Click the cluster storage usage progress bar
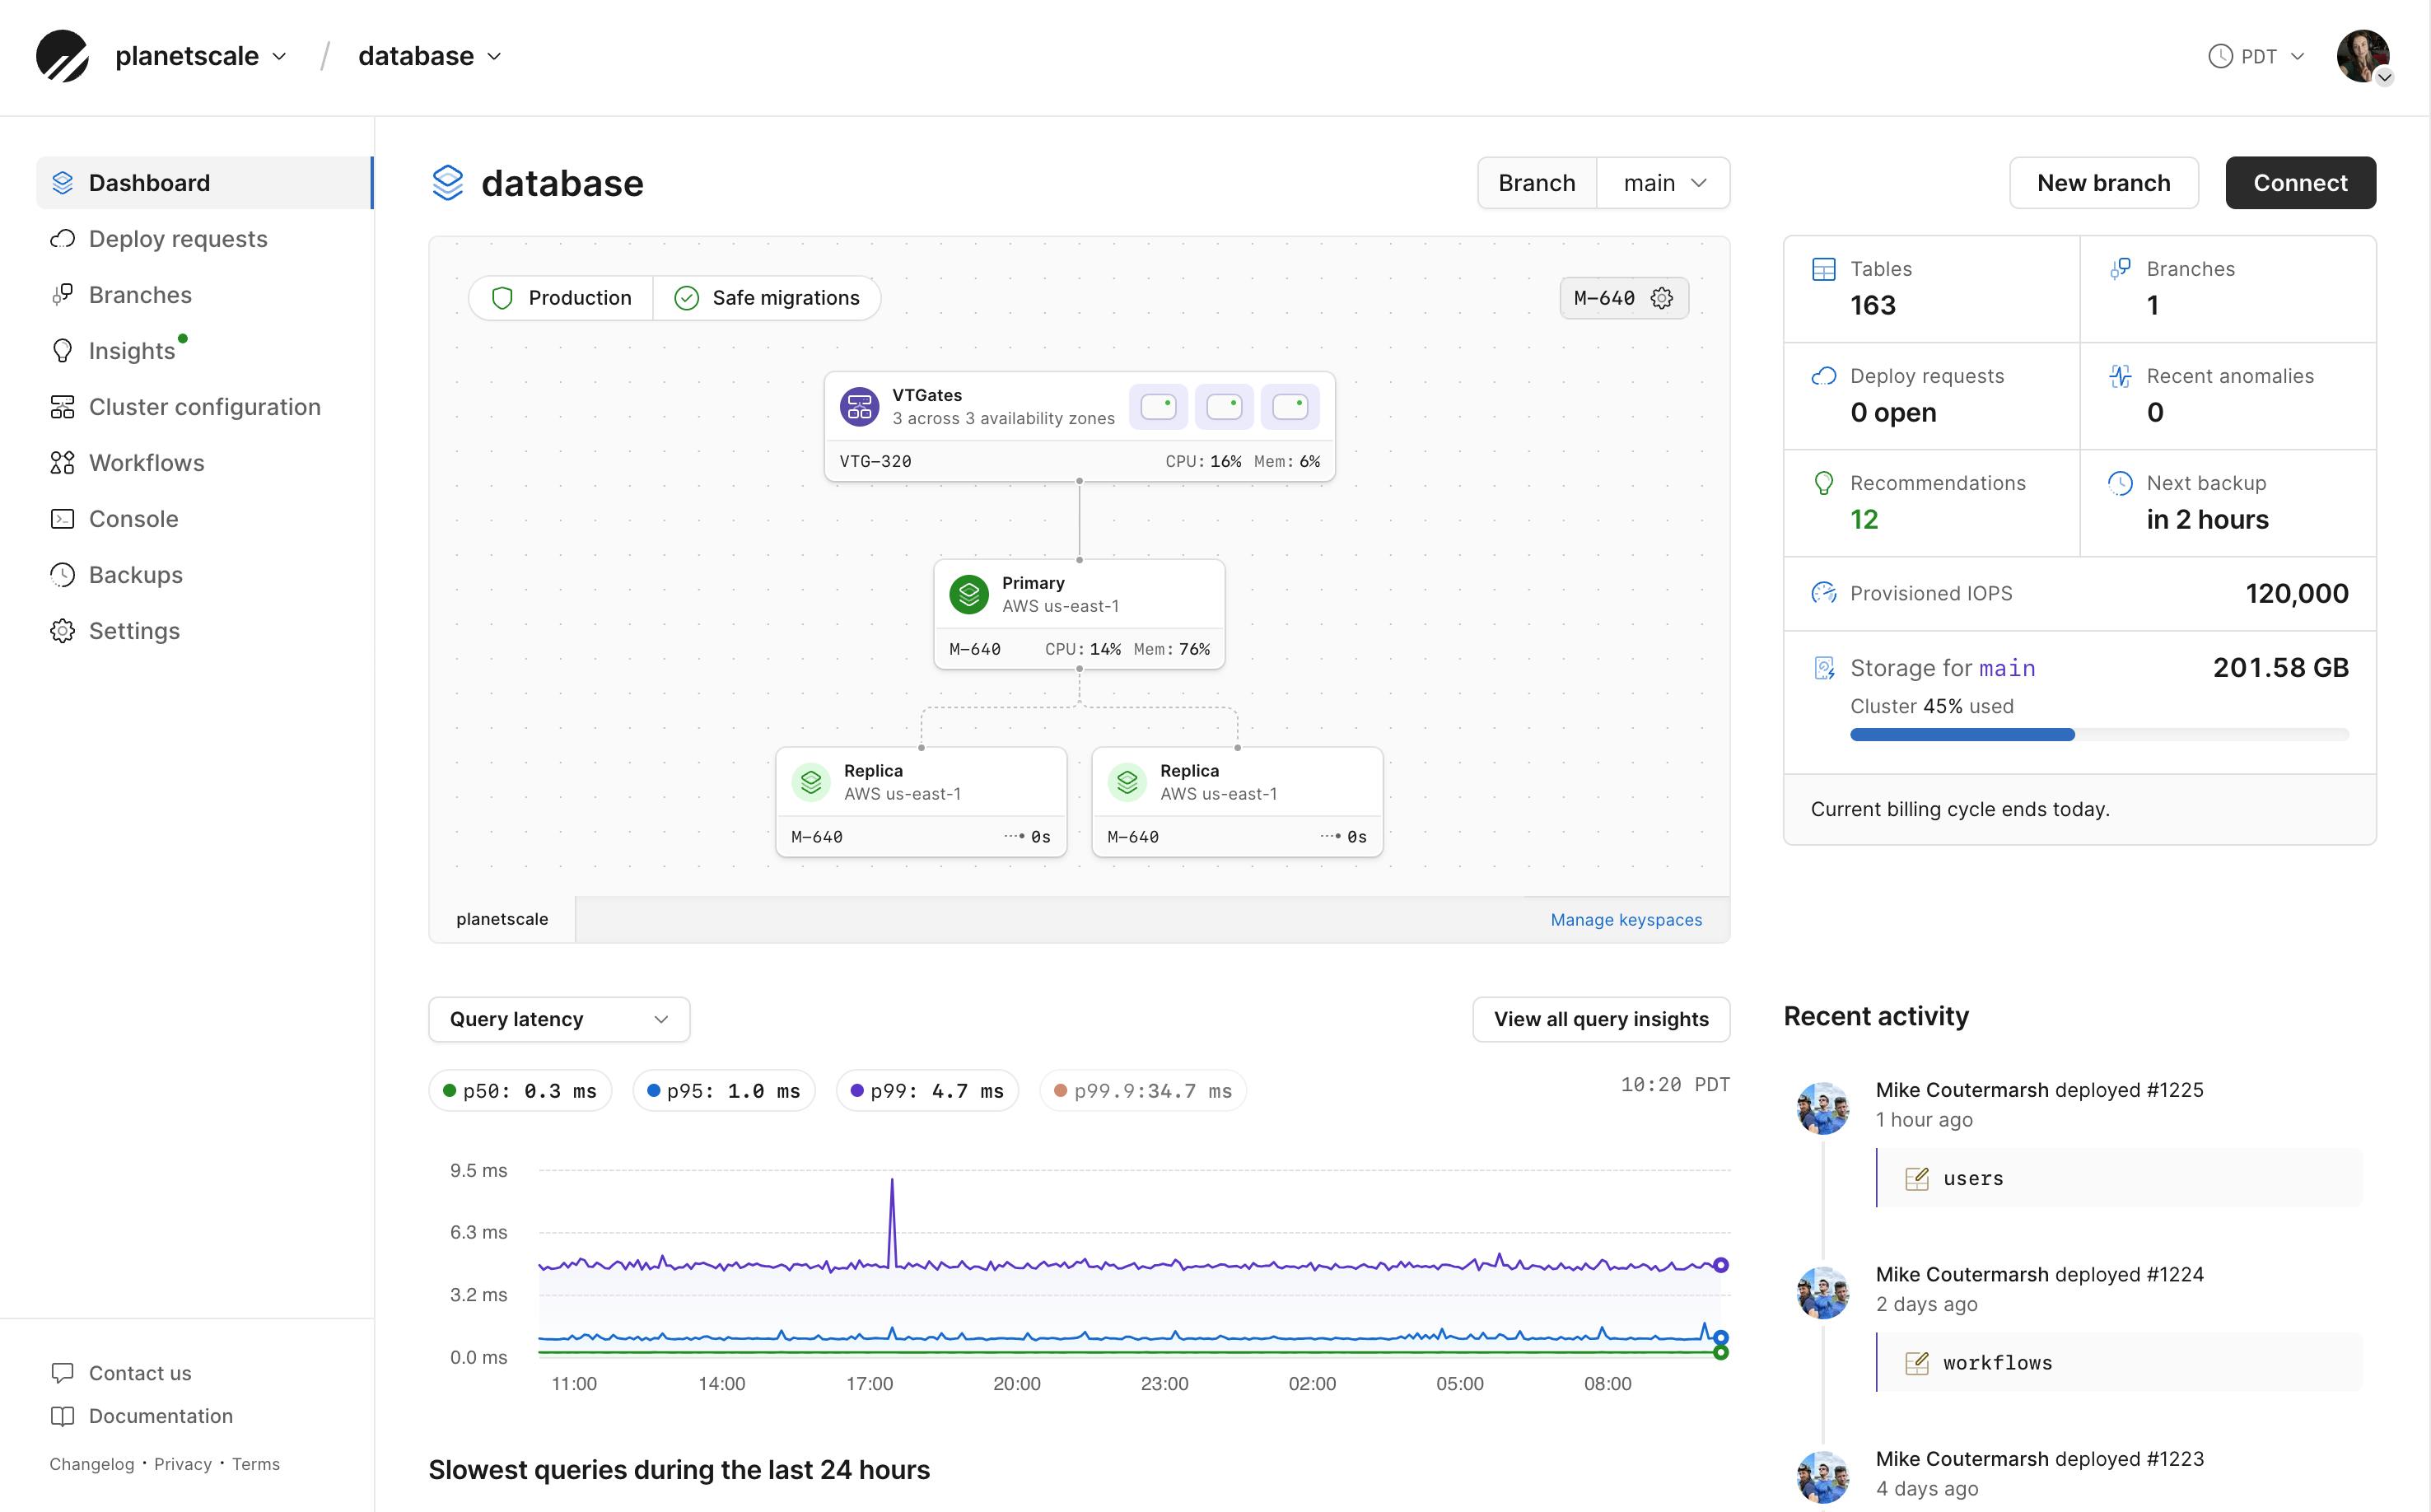The width and height of the screenshot is (2431, 1512). tap(2099, 735)
